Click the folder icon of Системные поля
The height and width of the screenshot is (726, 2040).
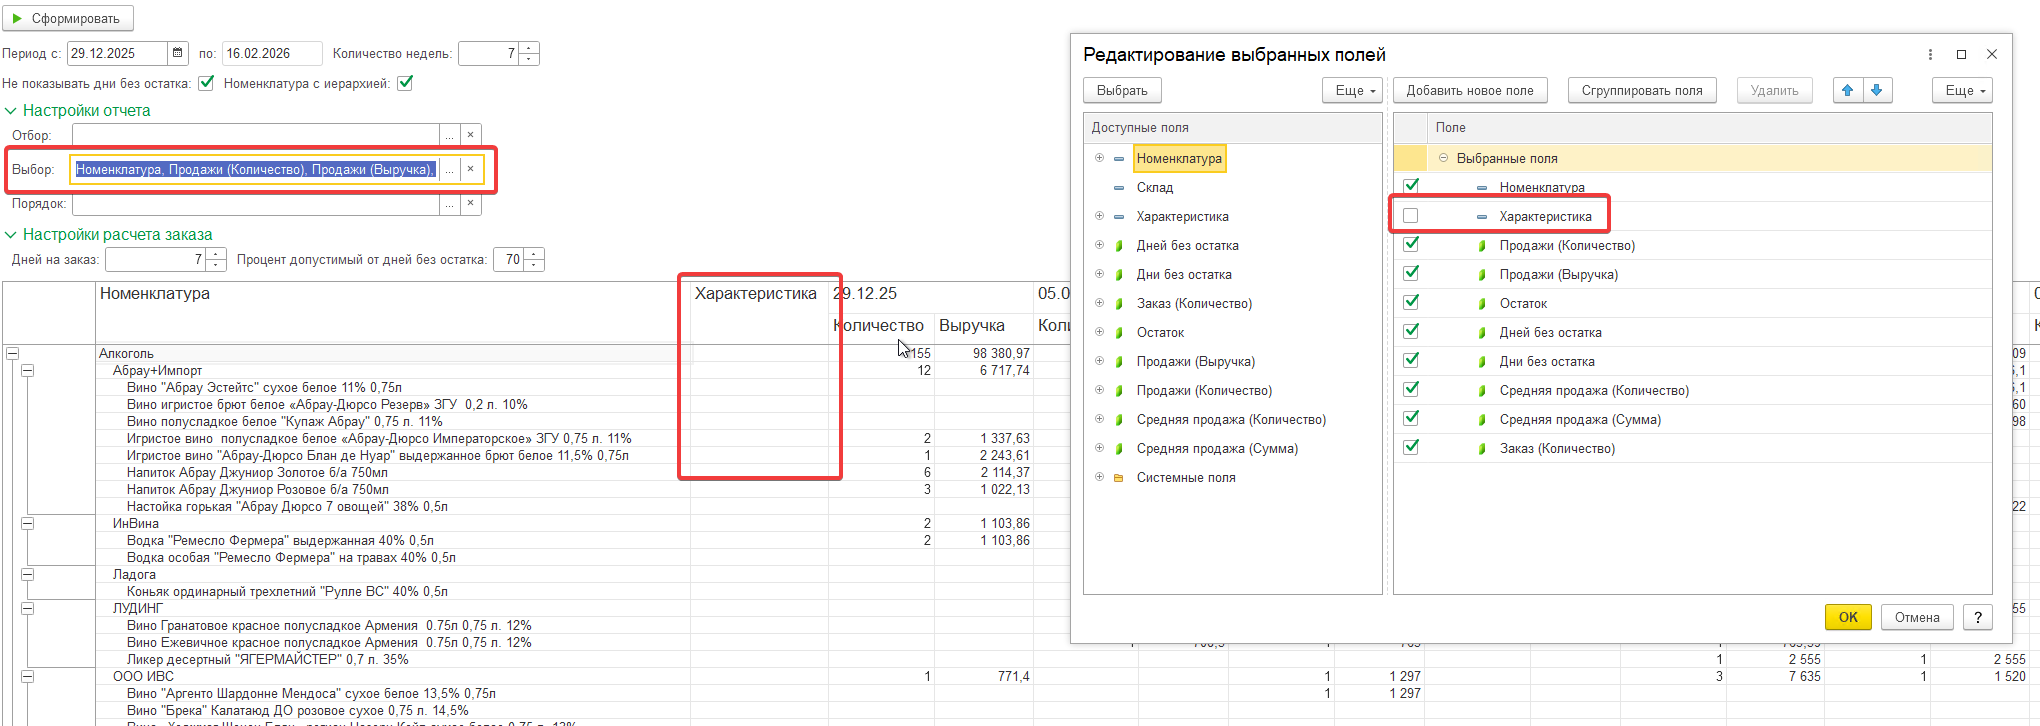pos(1119,478)
